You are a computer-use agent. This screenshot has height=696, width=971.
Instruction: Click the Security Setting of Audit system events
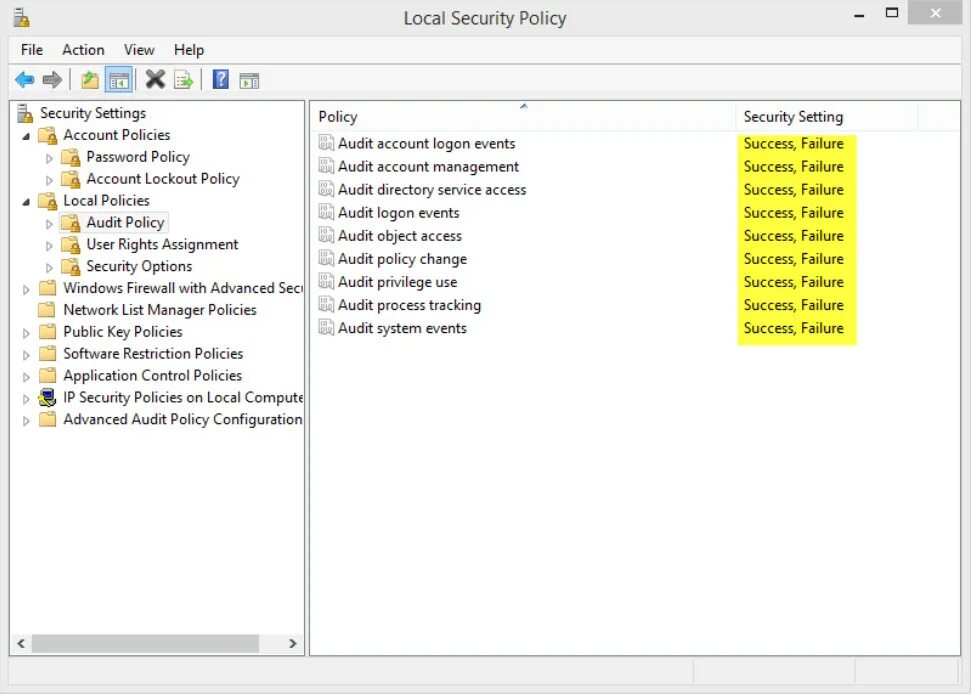(x=793, y=328)
